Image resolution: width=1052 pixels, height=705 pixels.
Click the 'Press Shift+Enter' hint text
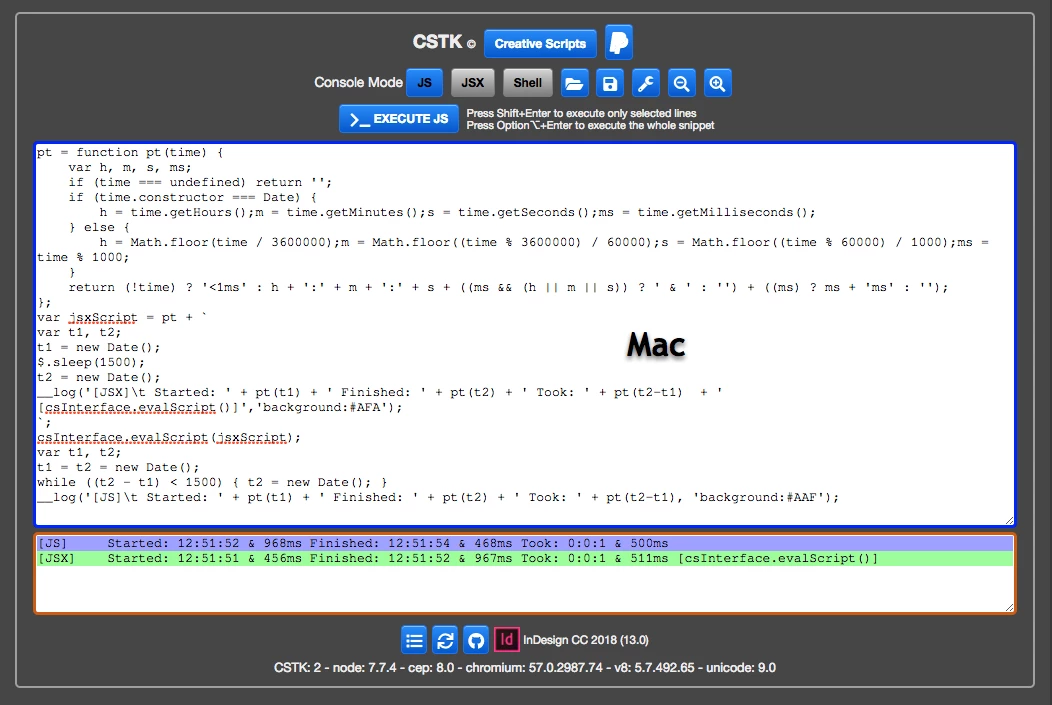tap(581, 113)
